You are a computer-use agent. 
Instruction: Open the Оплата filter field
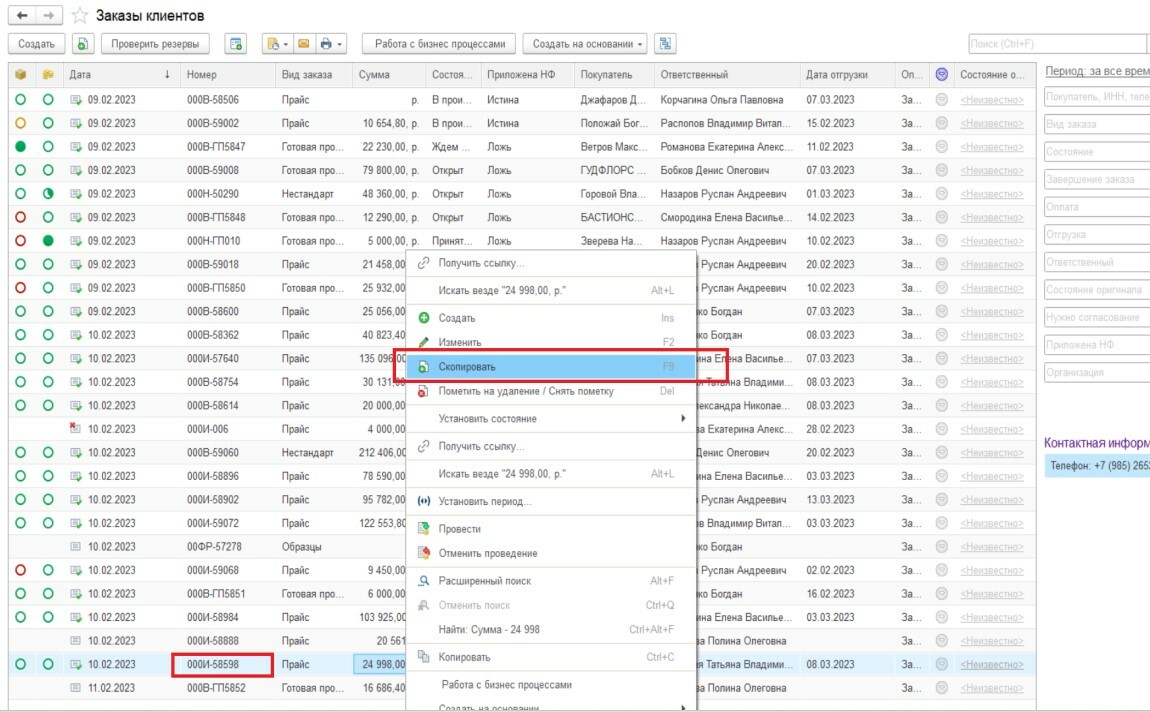(1097, 207)
